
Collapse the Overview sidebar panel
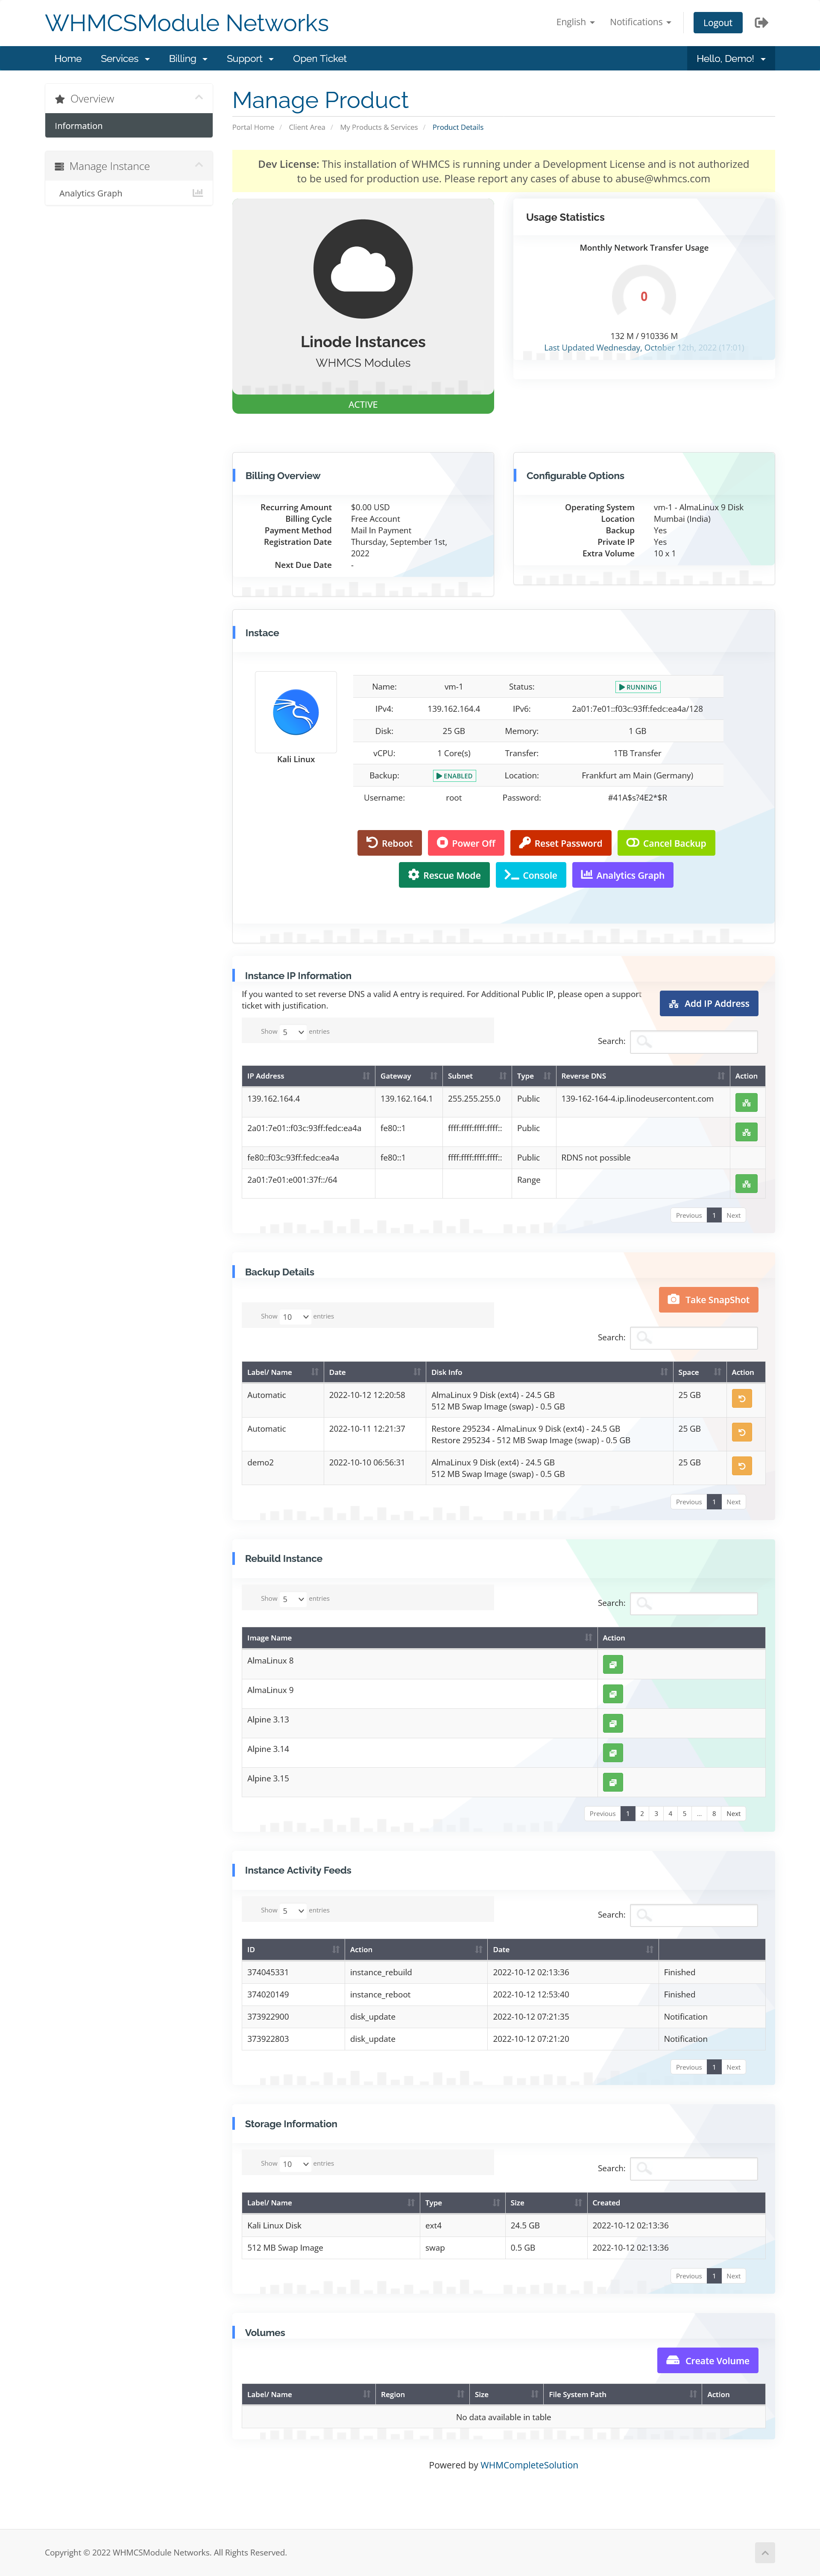coord(198,98)
